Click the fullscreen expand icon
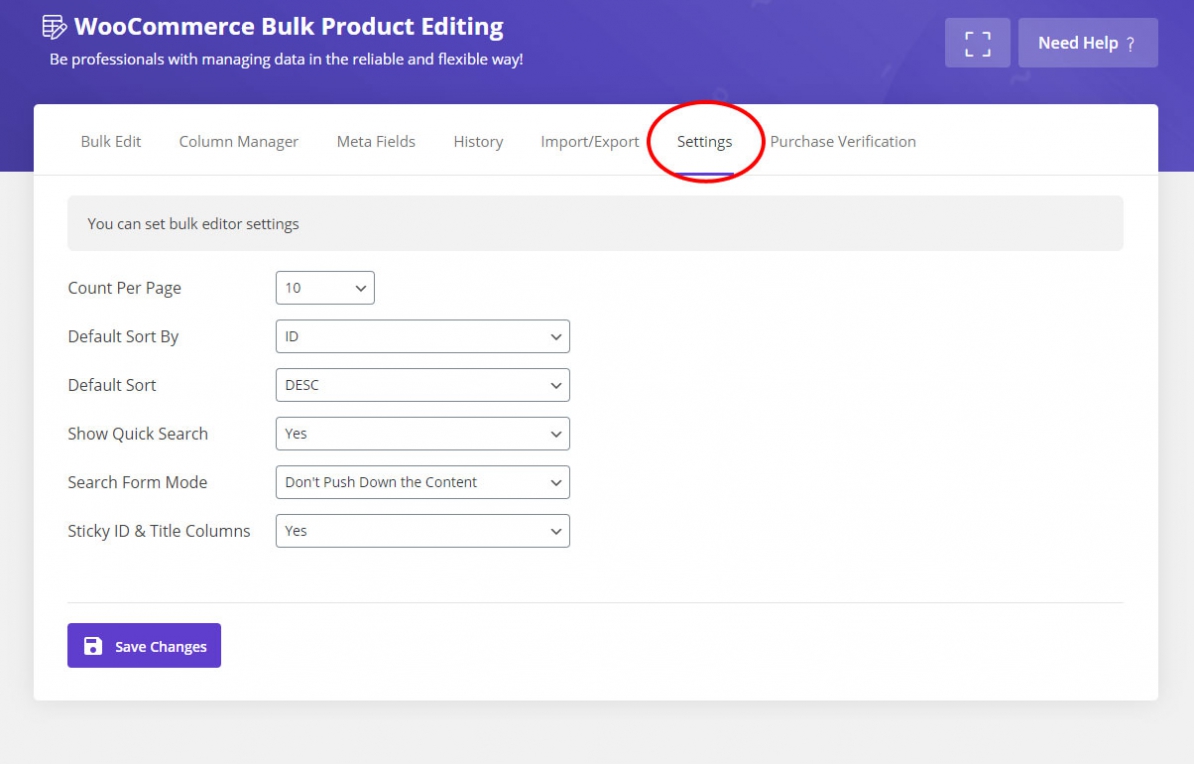Screen dimensions: 1194x764 pyautogui.click(x=977, y=42)
